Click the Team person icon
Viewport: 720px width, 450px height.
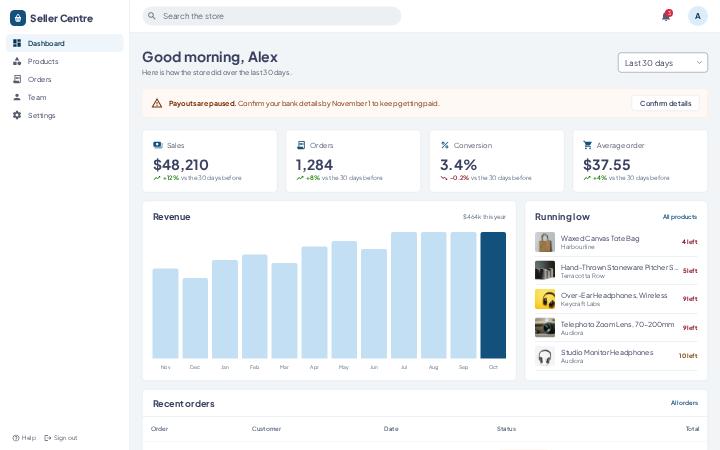17,97
